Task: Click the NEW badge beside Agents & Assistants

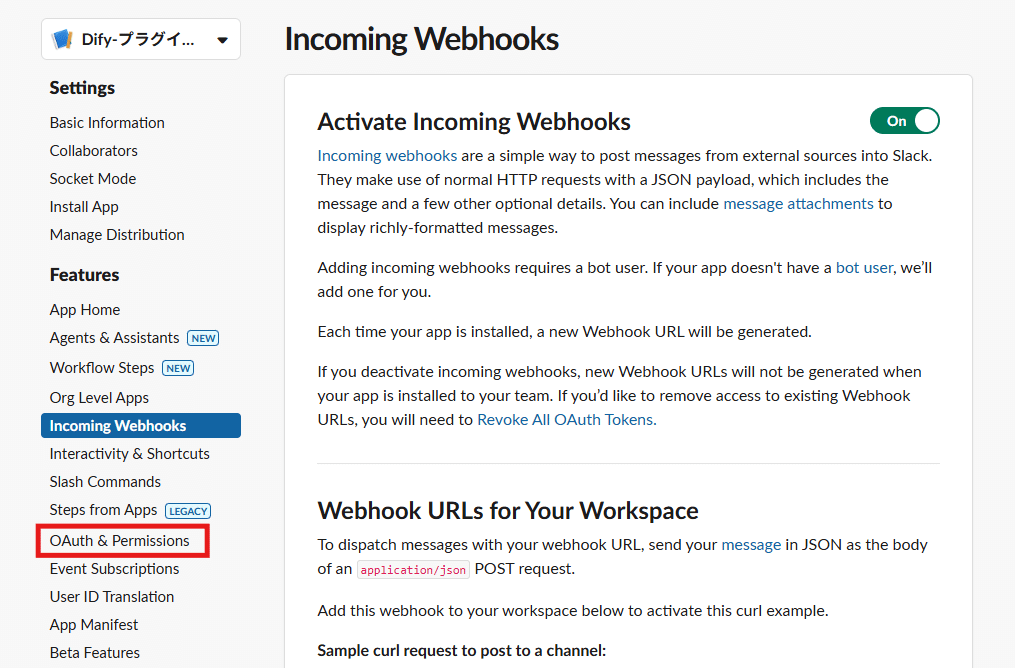Action: [203, 339]
